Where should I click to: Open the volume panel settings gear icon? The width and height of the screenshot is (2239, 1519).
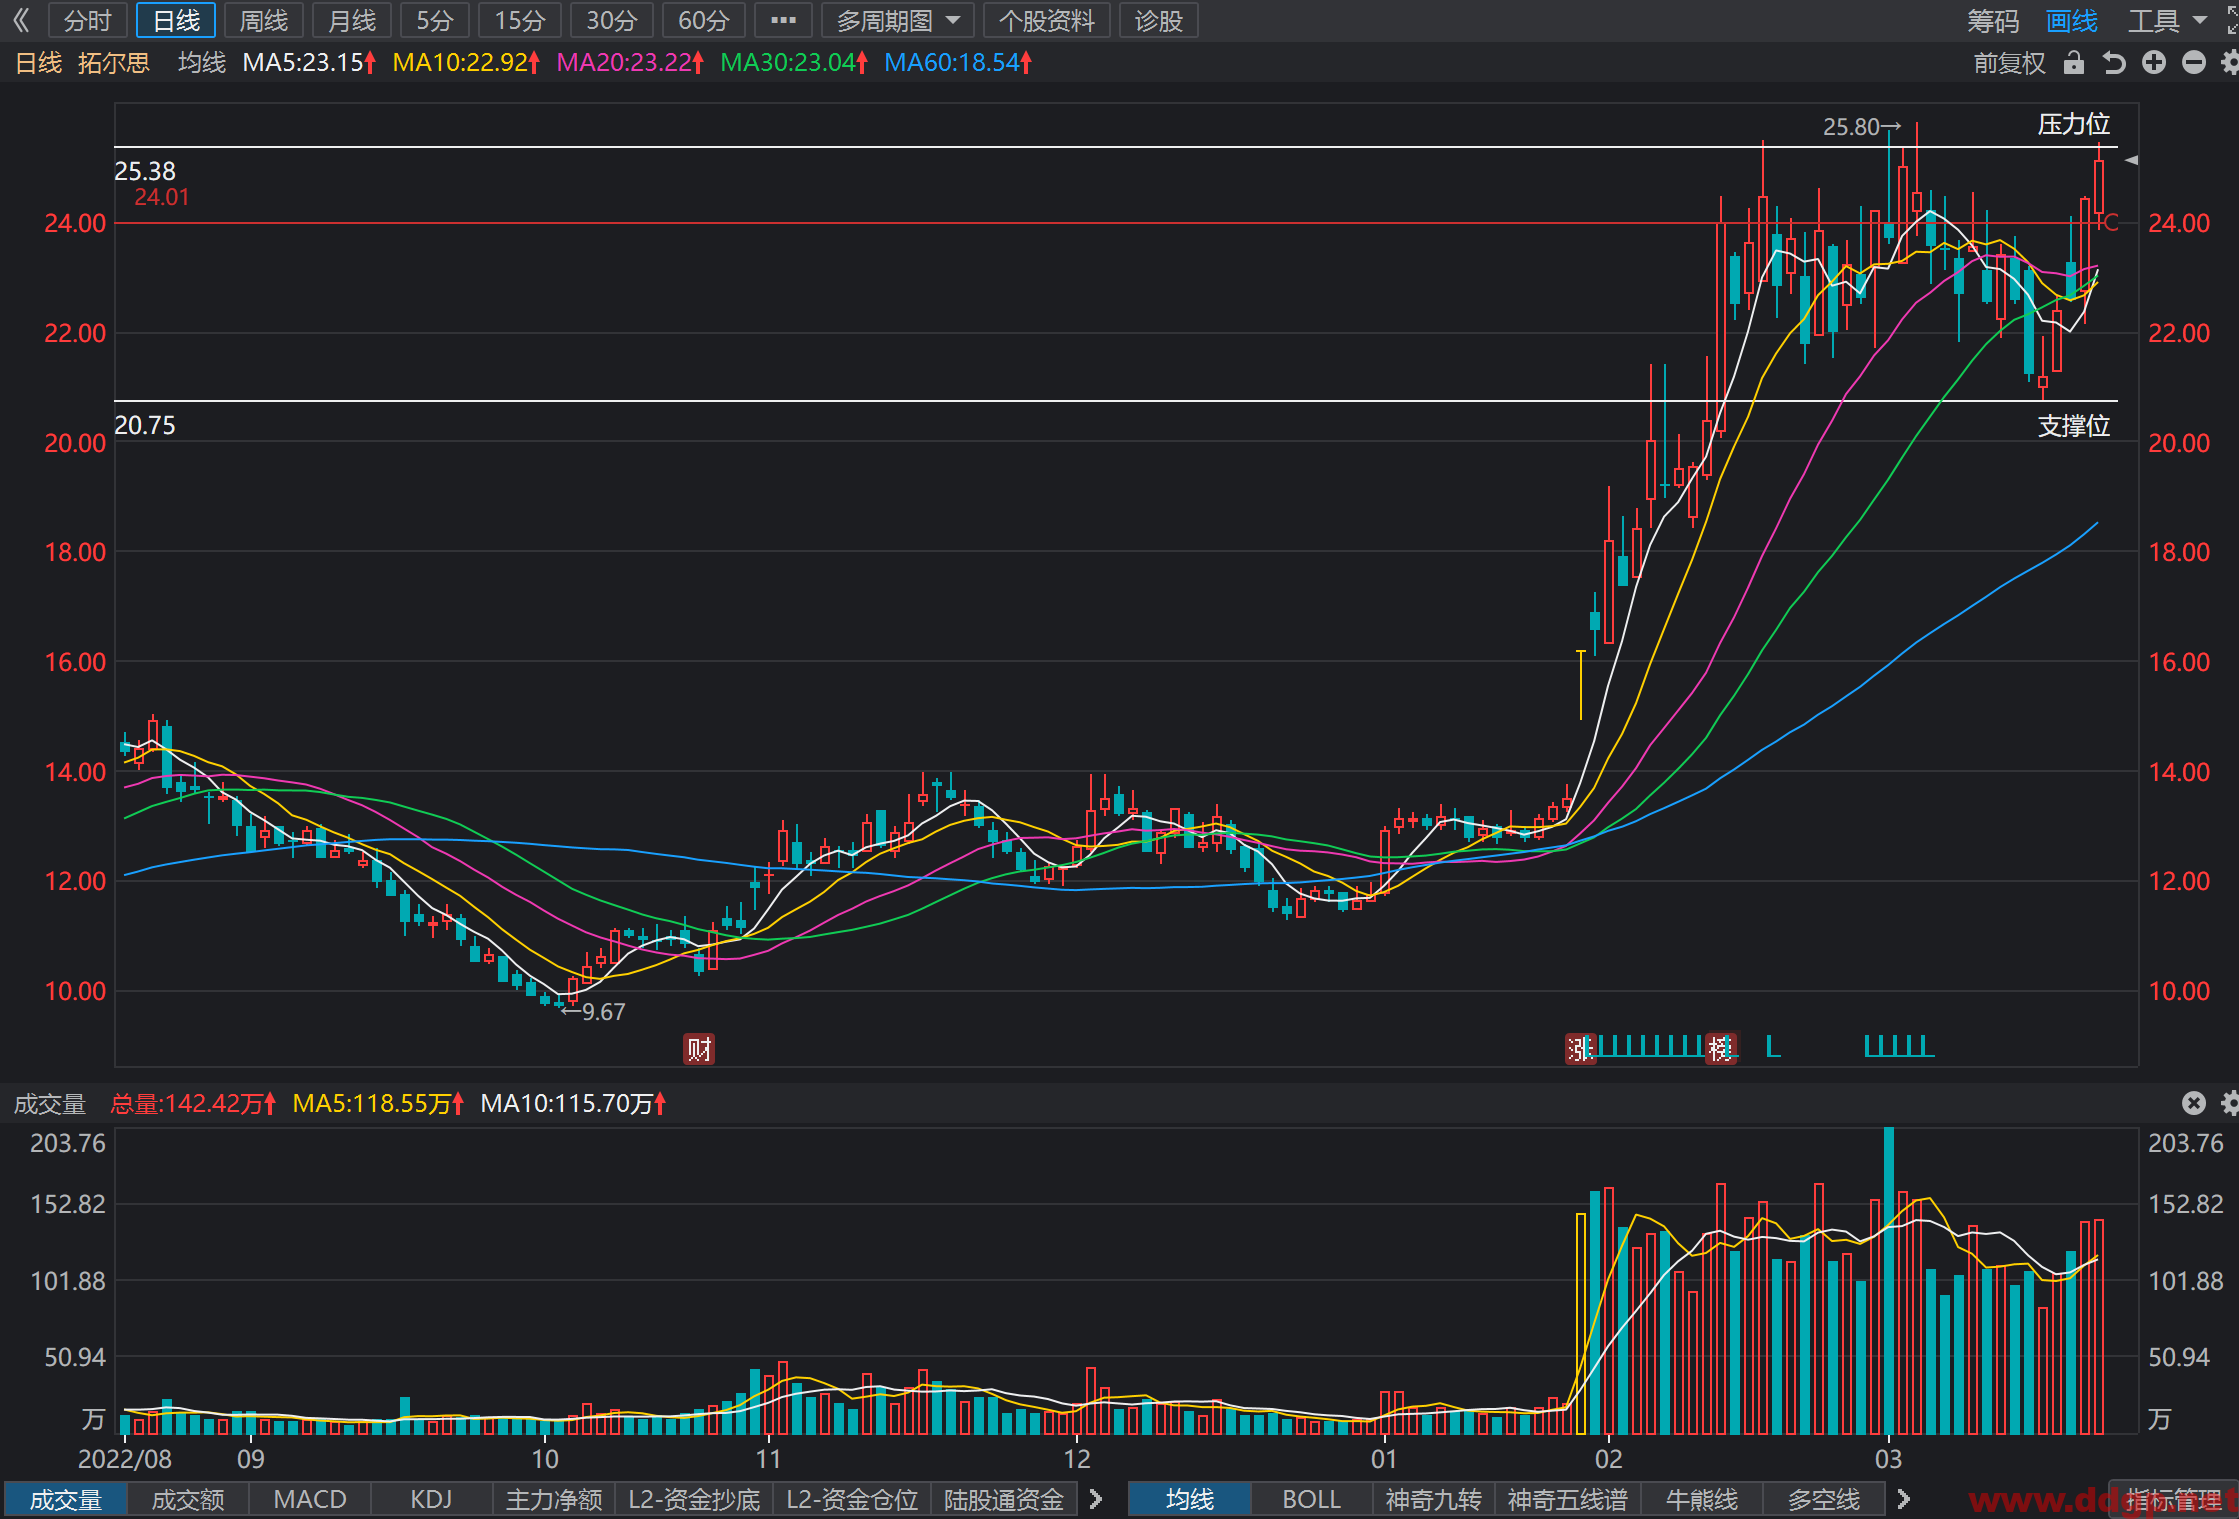2230,1103
